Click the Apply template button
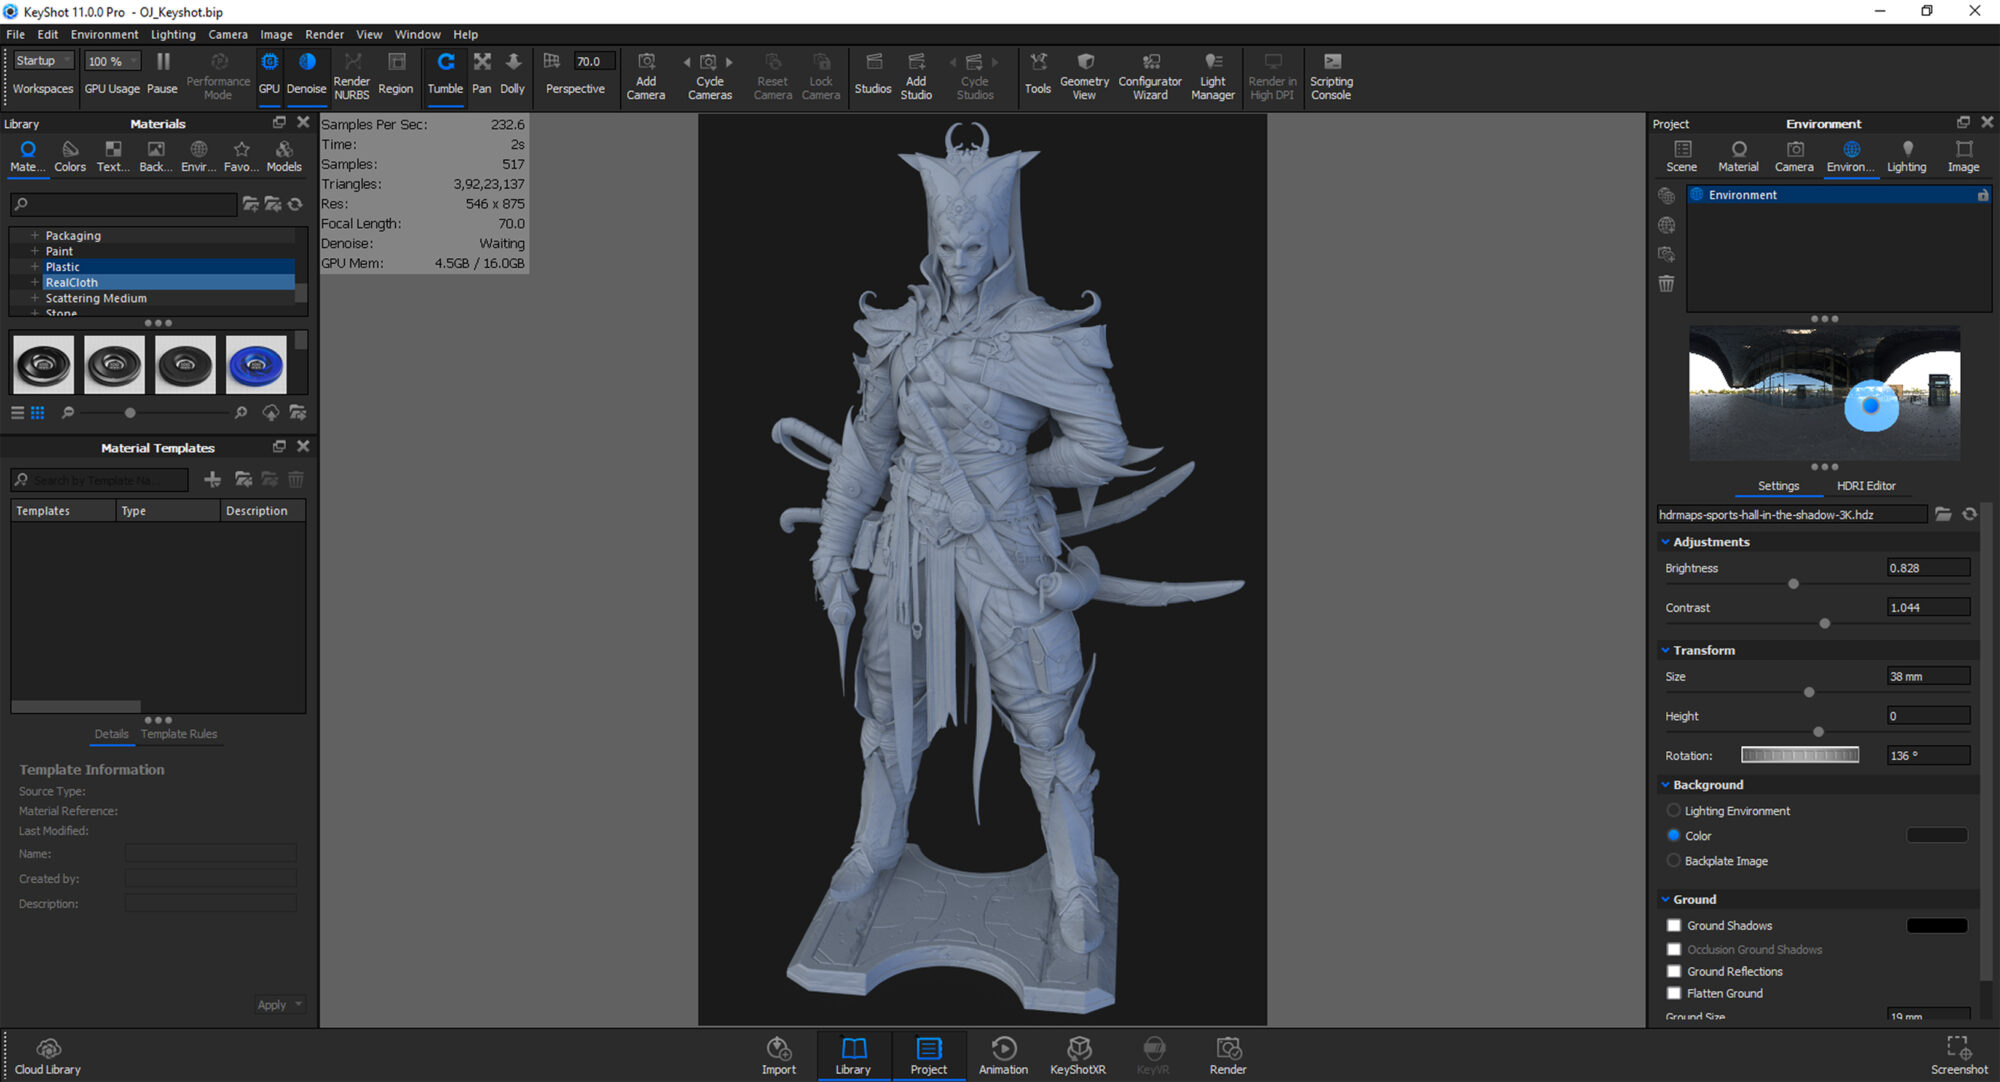The image size is (2000, 1082). [x=272, y=1004]
